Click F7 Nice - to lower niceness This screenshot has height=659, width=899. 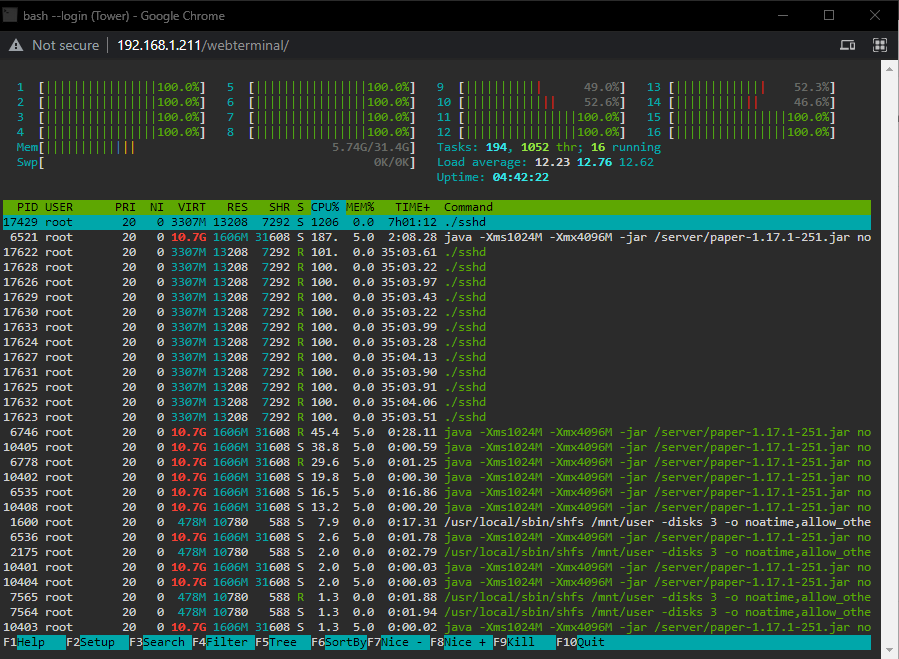point(398,642)
